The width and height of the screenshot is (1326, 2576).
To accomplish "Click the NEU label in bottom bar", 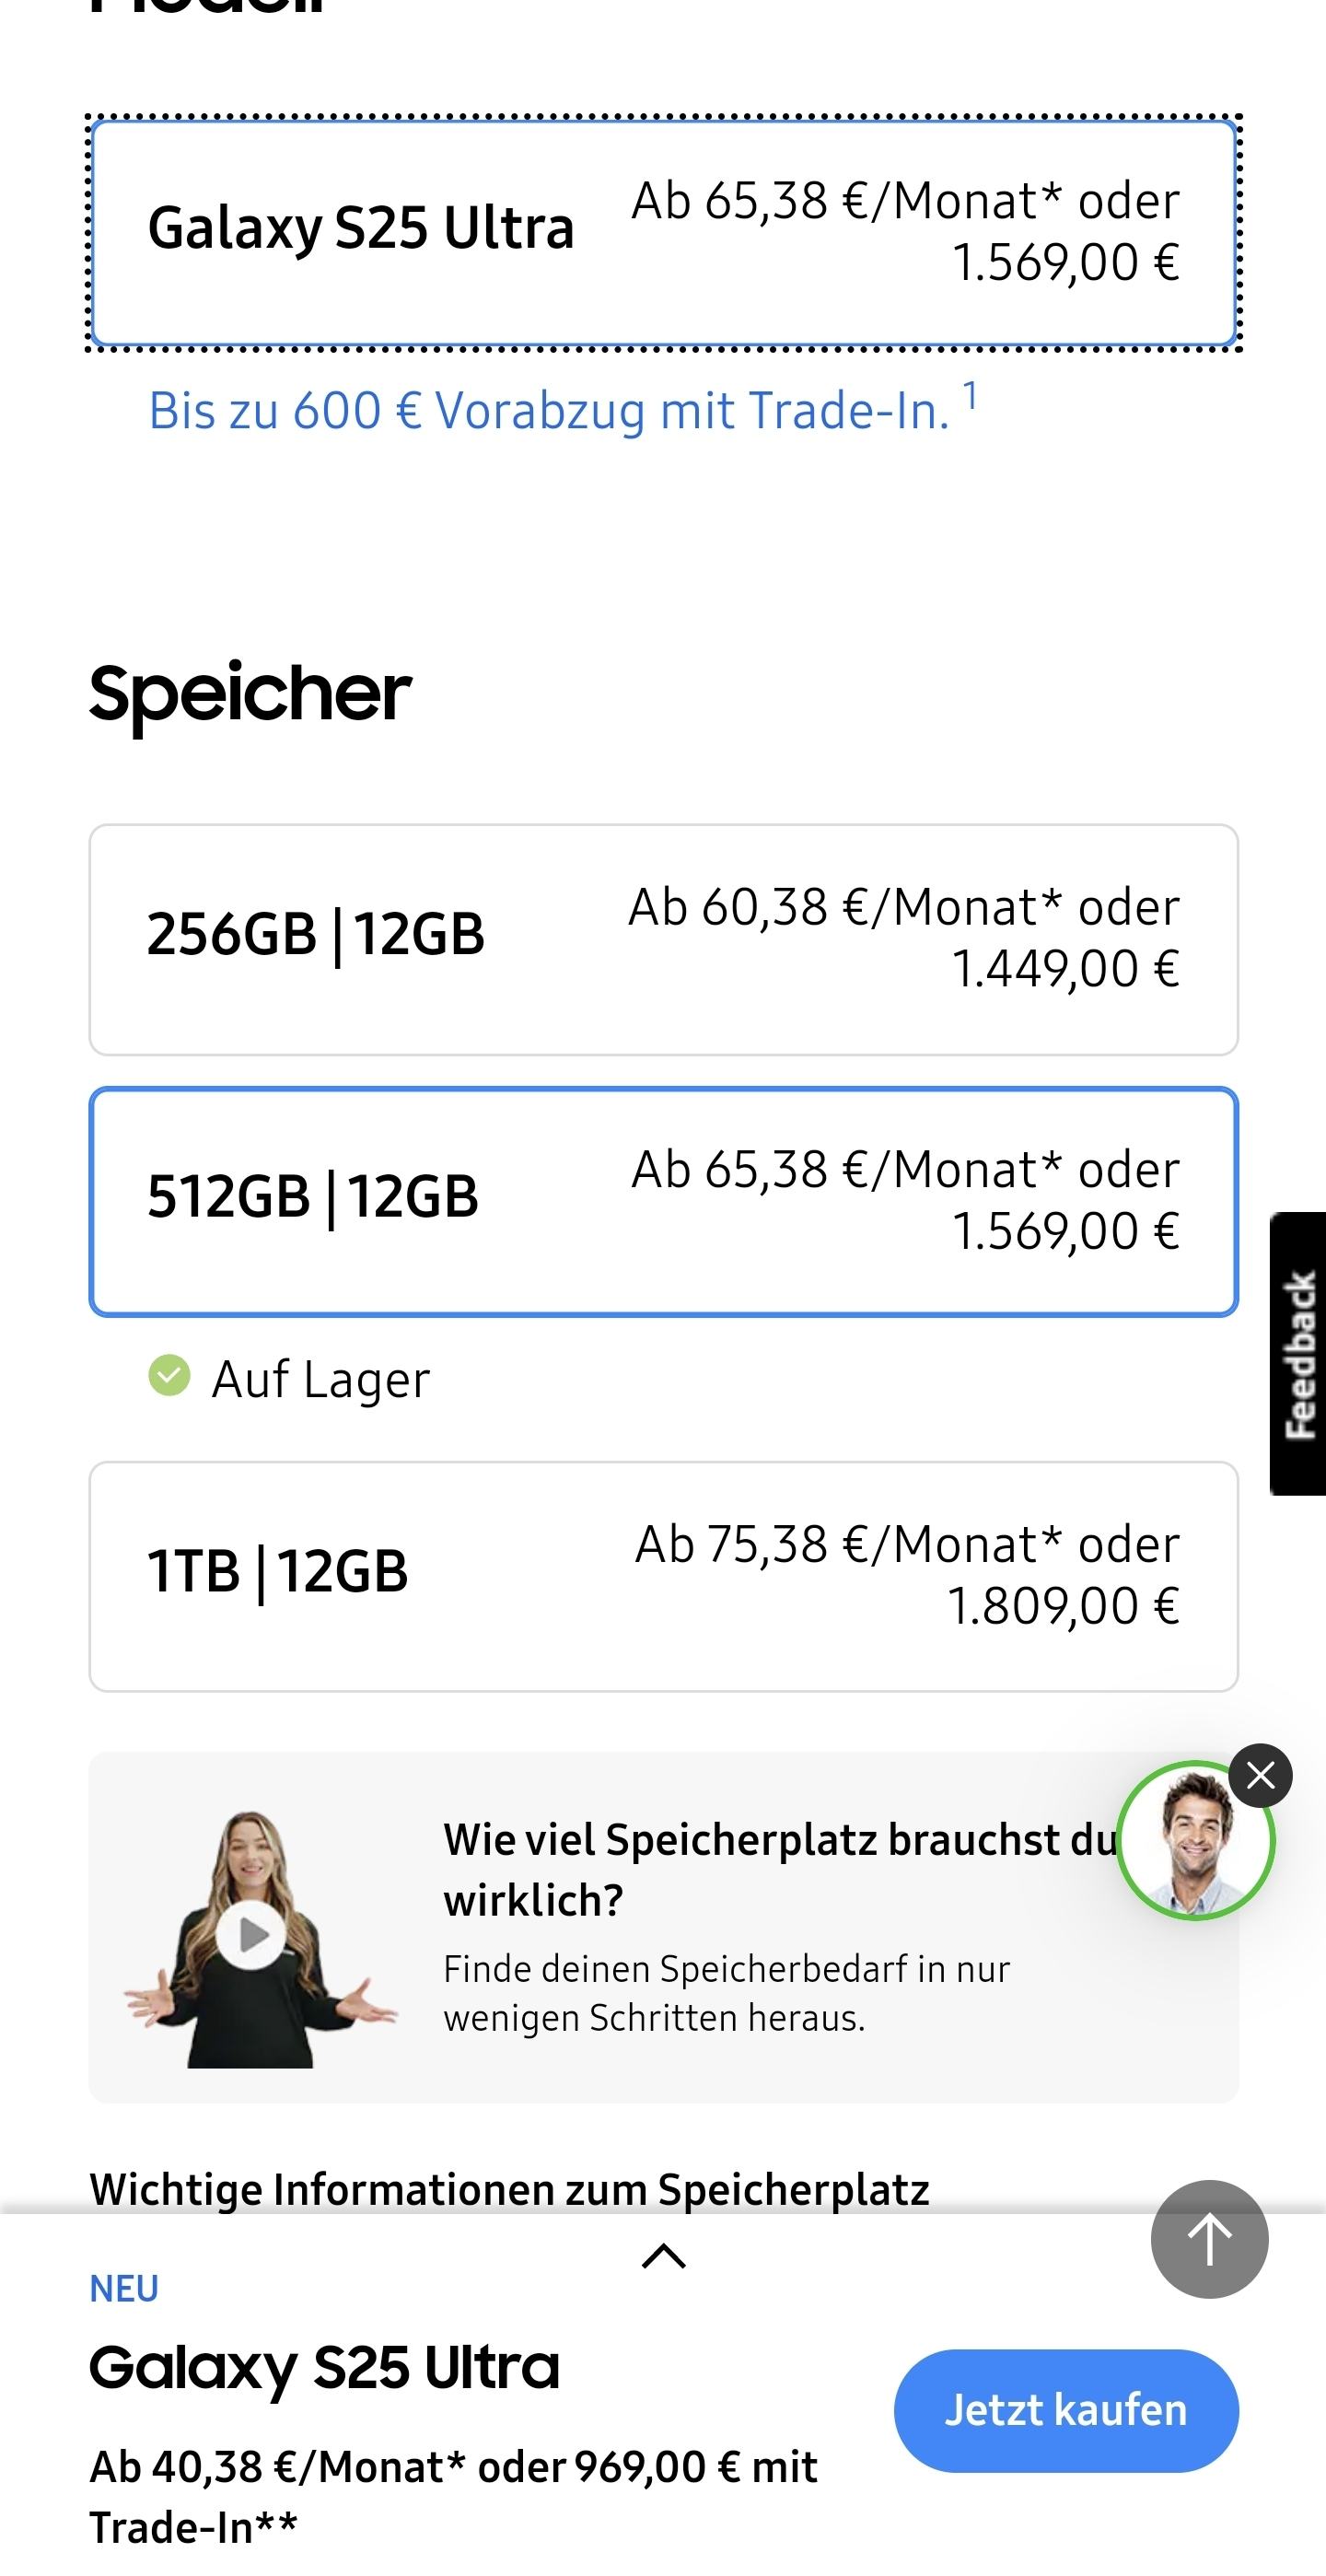I will 124,2288.
